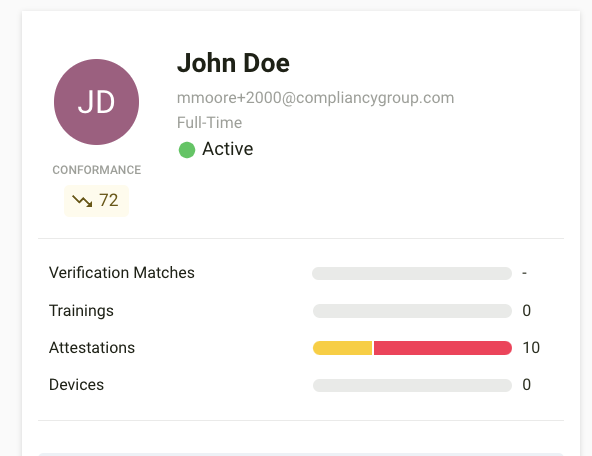Open the Devices row label
592x456 pixels.
[76, 385]
